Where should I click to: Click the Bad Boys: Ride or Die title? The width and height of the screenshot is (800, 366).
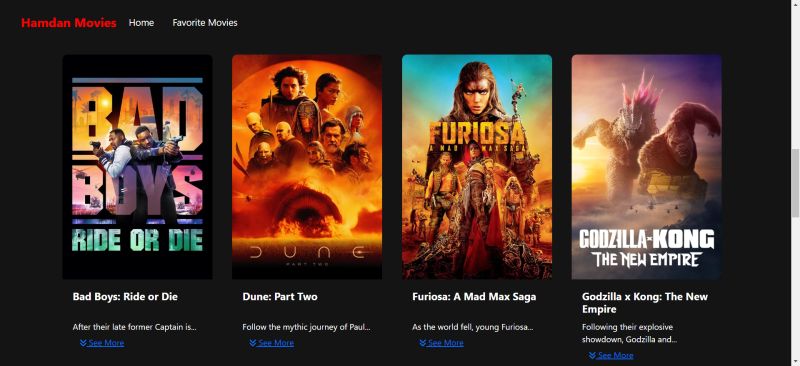click(125, 297)
